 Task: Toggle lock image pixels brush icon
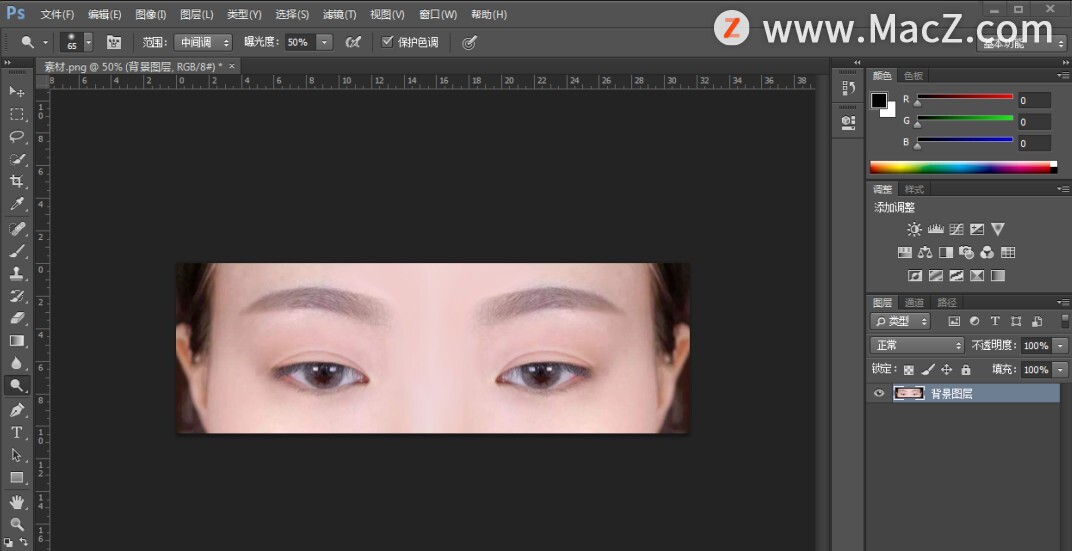[928, 370]
